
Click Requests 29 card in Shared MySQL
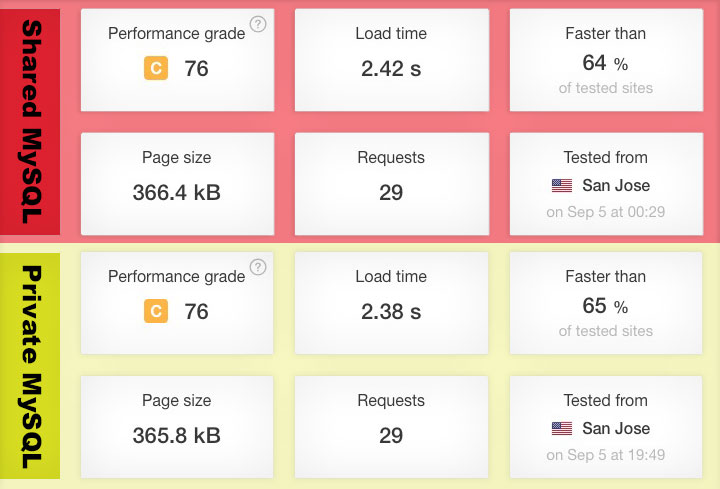coord(392,184)
